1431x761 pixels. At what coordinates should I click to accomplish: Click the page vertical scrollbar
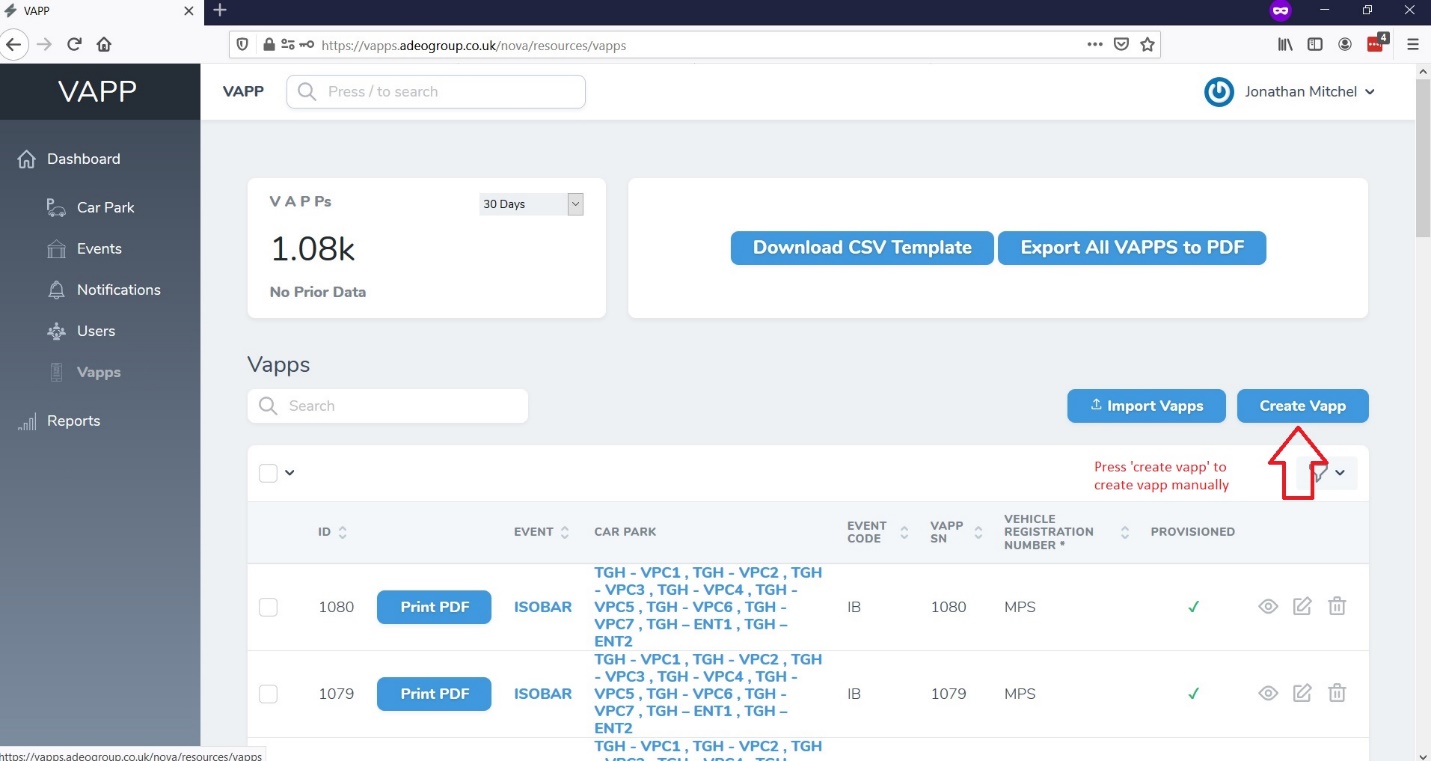point(1423,160)
